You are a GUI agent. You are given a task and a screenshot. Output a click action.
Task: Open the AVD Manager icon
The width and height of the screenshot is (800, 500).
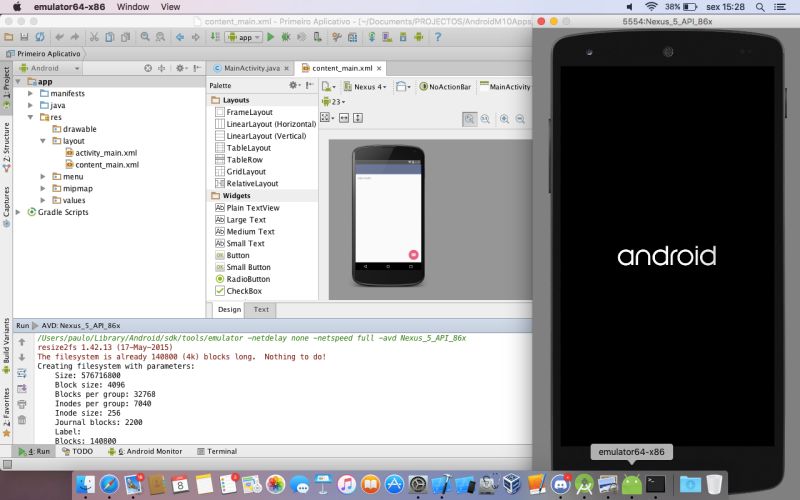387,37
